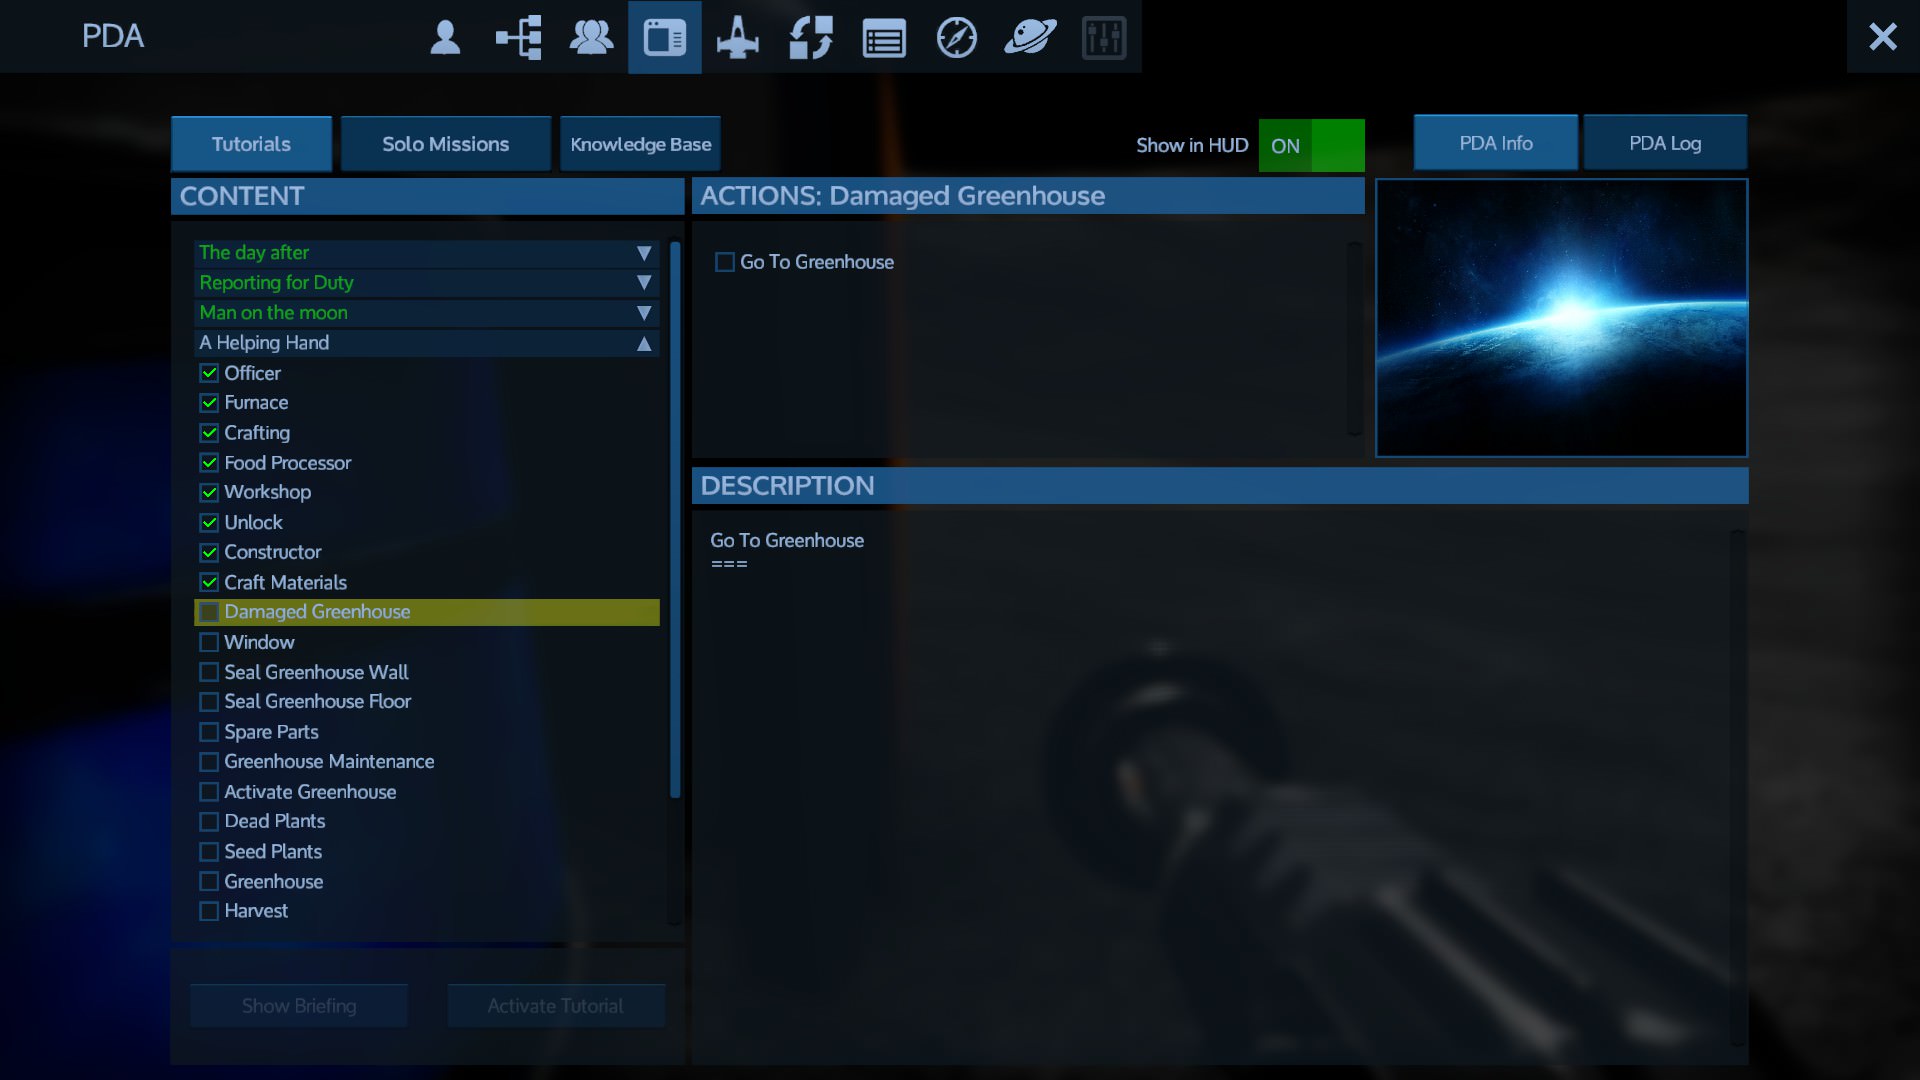Select the Harvest task
Screen dimensions: 1920x1080
pos(426,911)
